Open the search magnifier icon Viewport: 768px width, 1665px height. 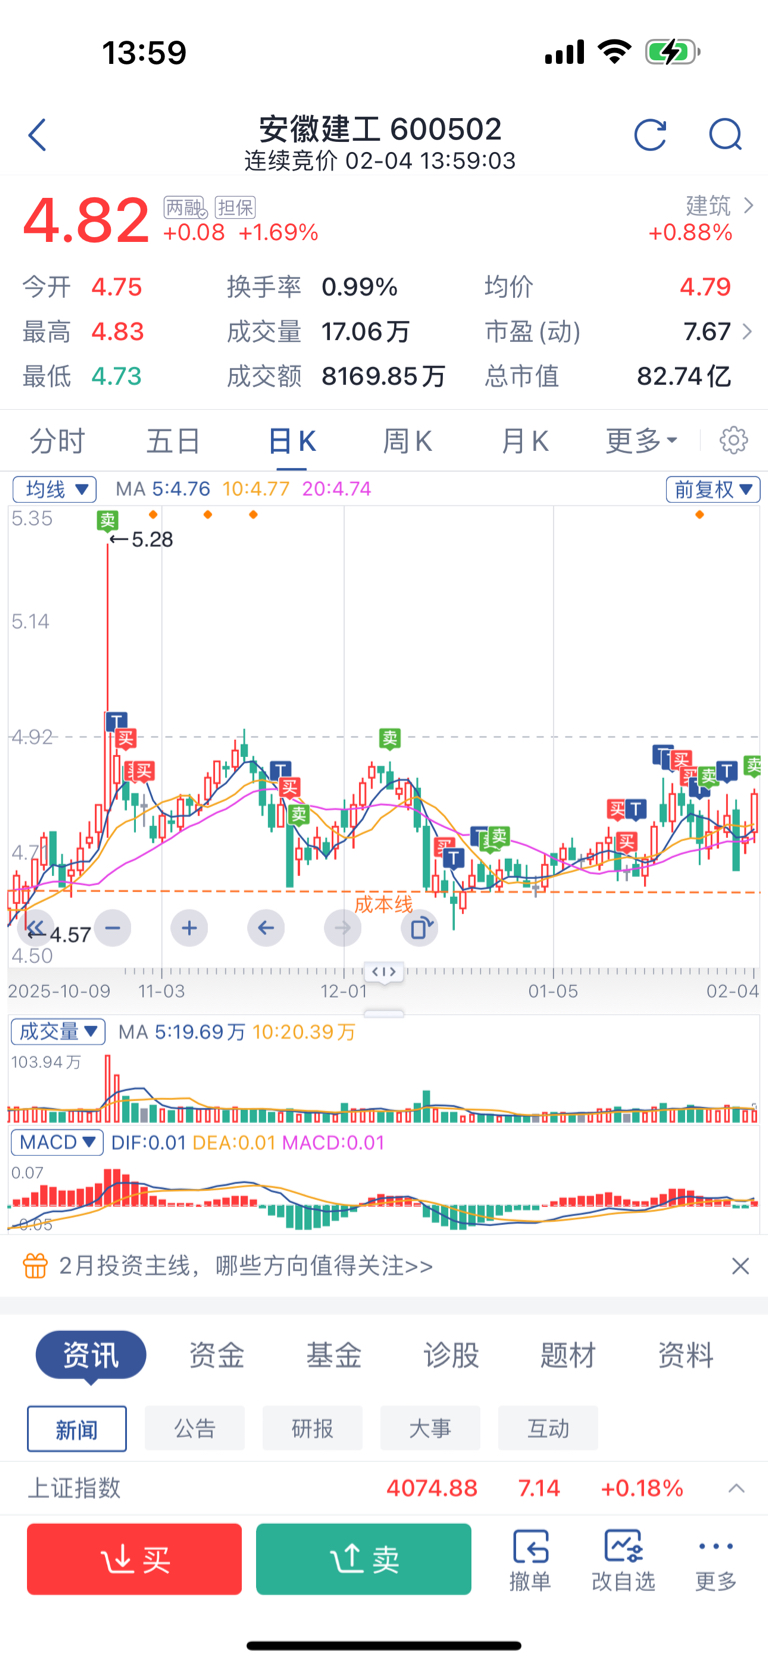coord(725,135)
